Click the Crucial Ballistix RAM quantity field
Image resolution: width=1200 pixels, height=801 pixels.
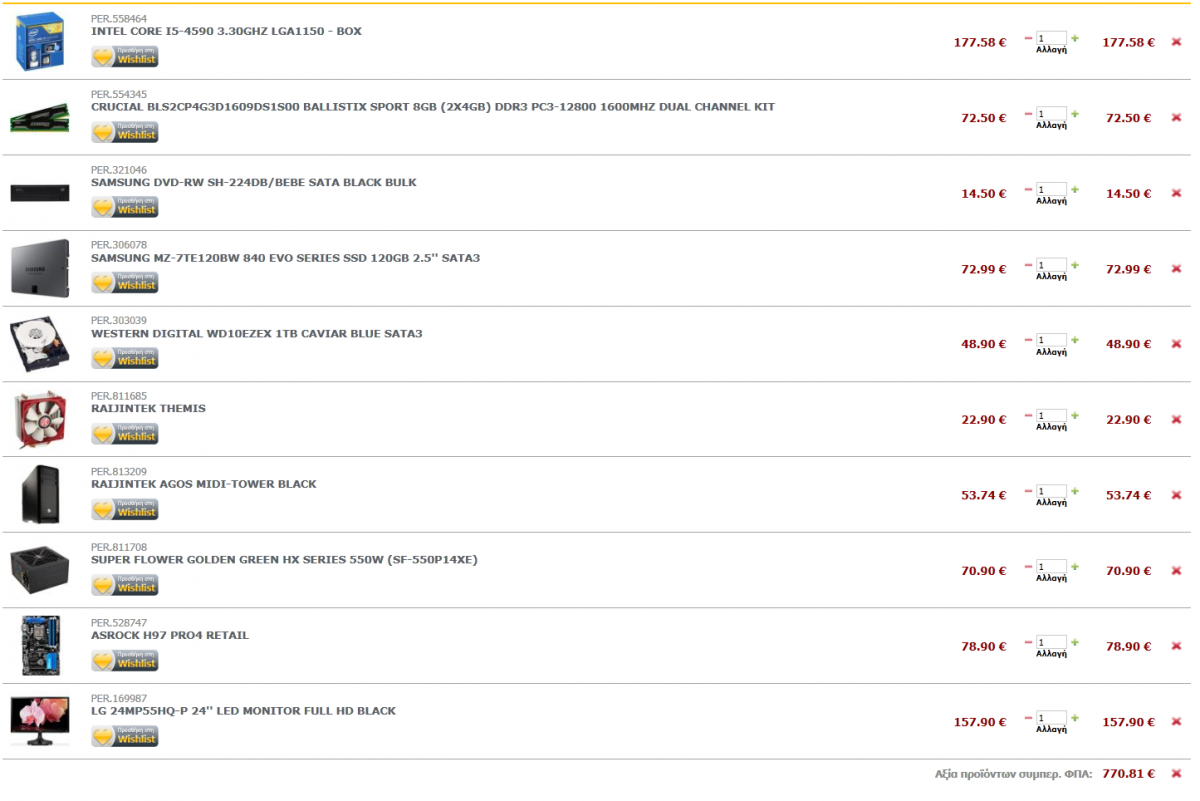point(1051,114)
